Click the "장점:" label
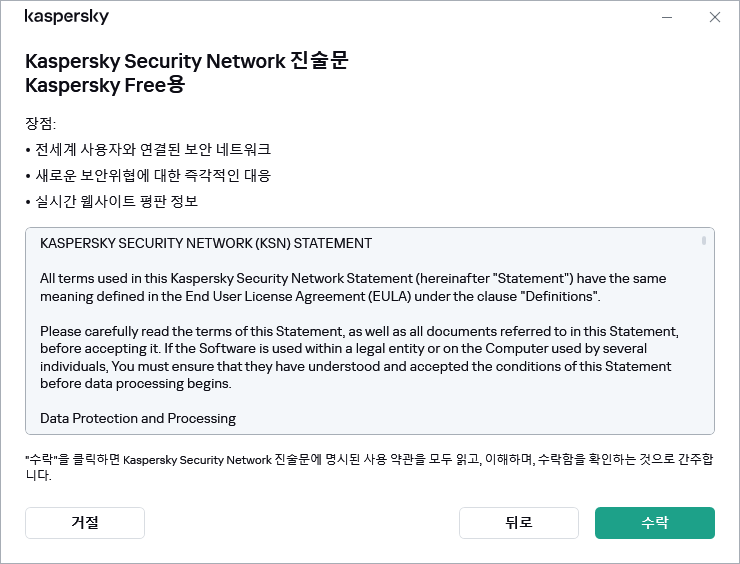Image resolution: width=740 pixels, height=564 pixels. tap(41, 124)
